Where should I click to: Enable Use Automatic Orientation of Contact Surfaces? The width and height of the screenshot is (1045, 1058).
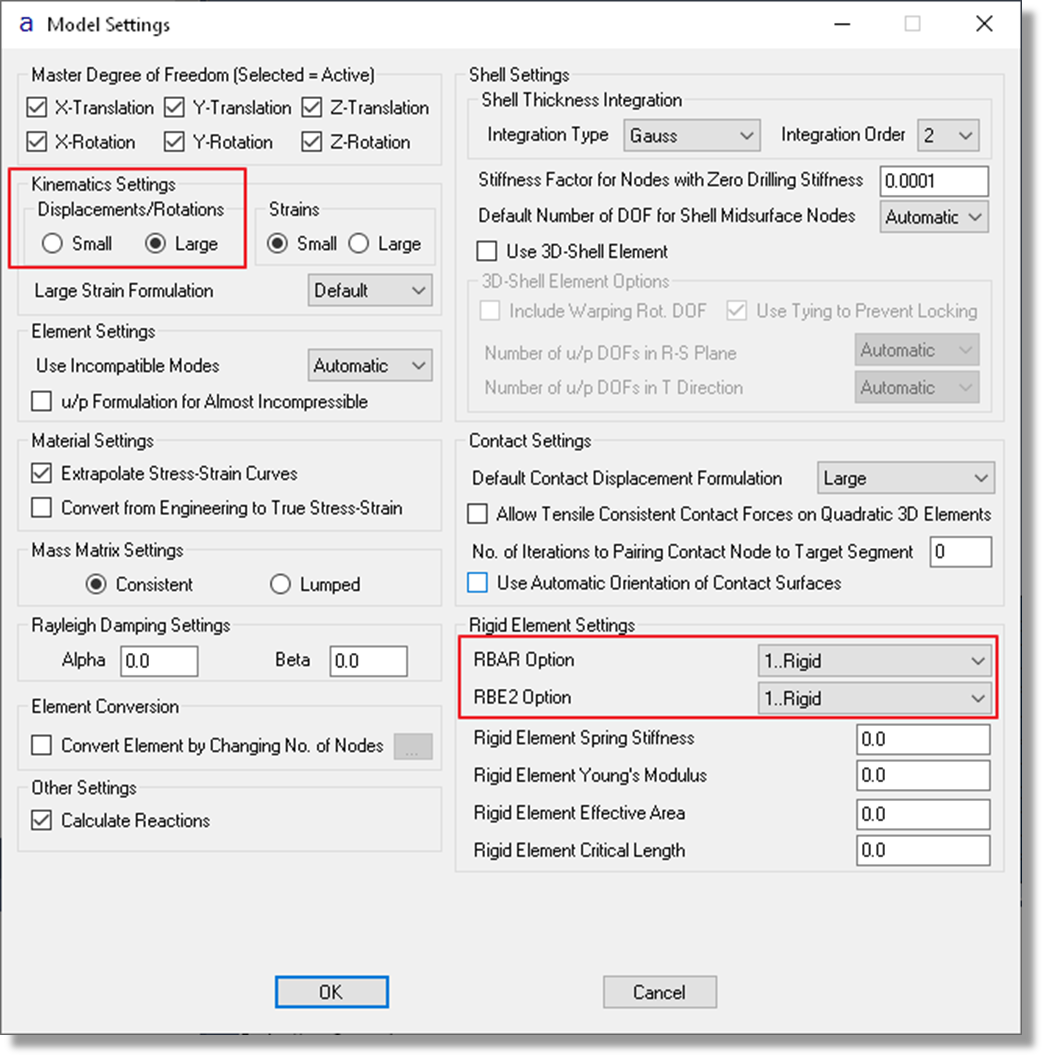tap(477, 582)
